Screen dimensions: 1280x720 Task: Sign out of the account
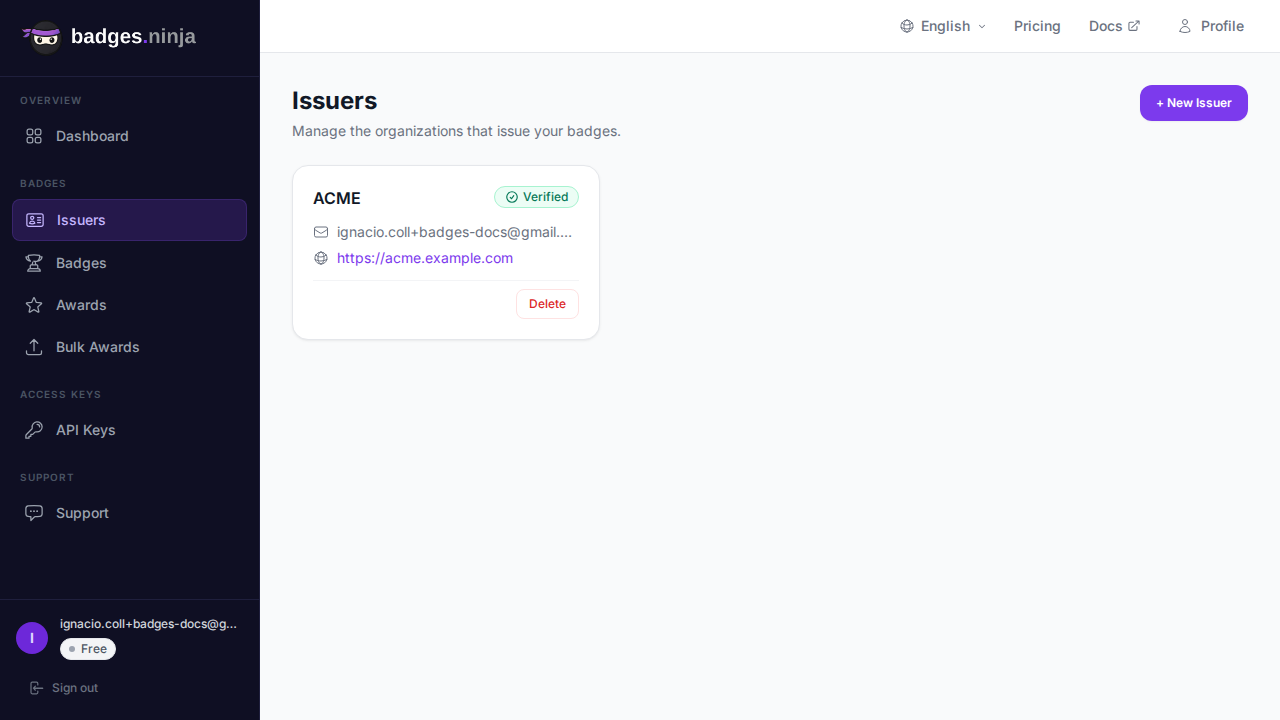click(65, 688)
